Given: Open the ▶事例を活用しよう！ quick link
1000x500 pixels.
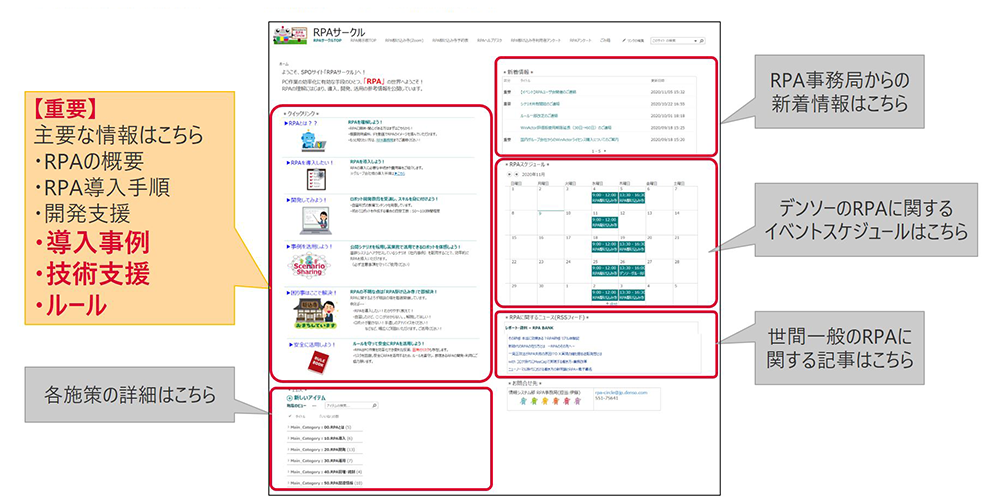Looking at the screenshot, I should click(308, 245).
